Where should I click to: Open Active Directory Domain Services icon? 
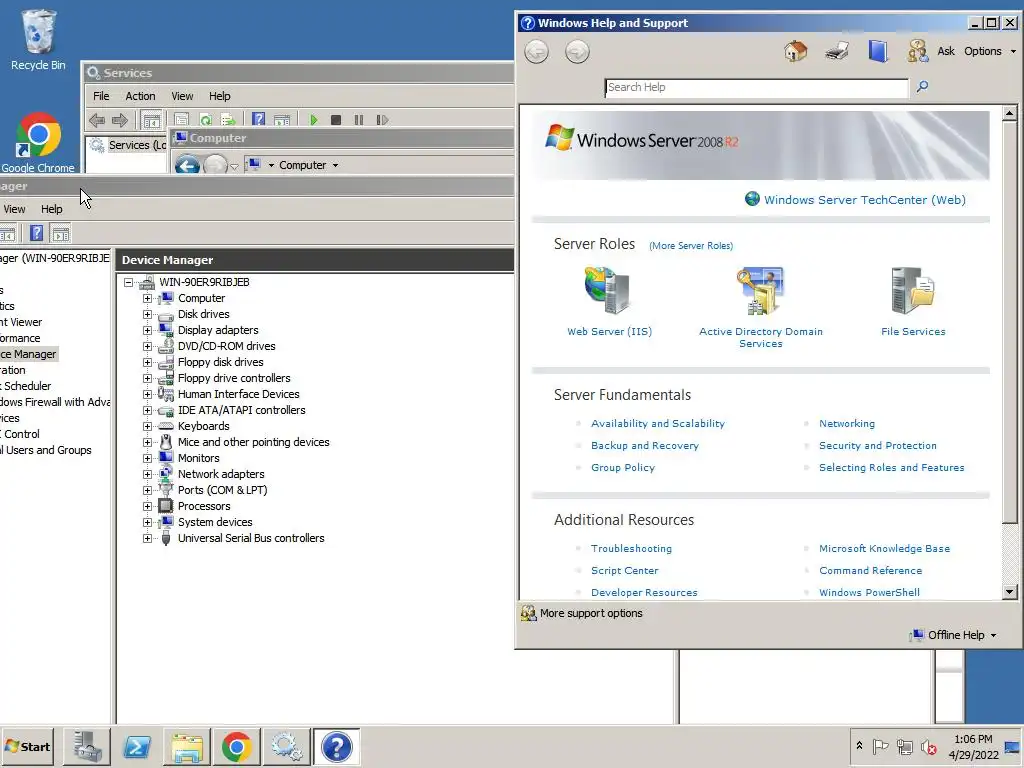[760, 291]
